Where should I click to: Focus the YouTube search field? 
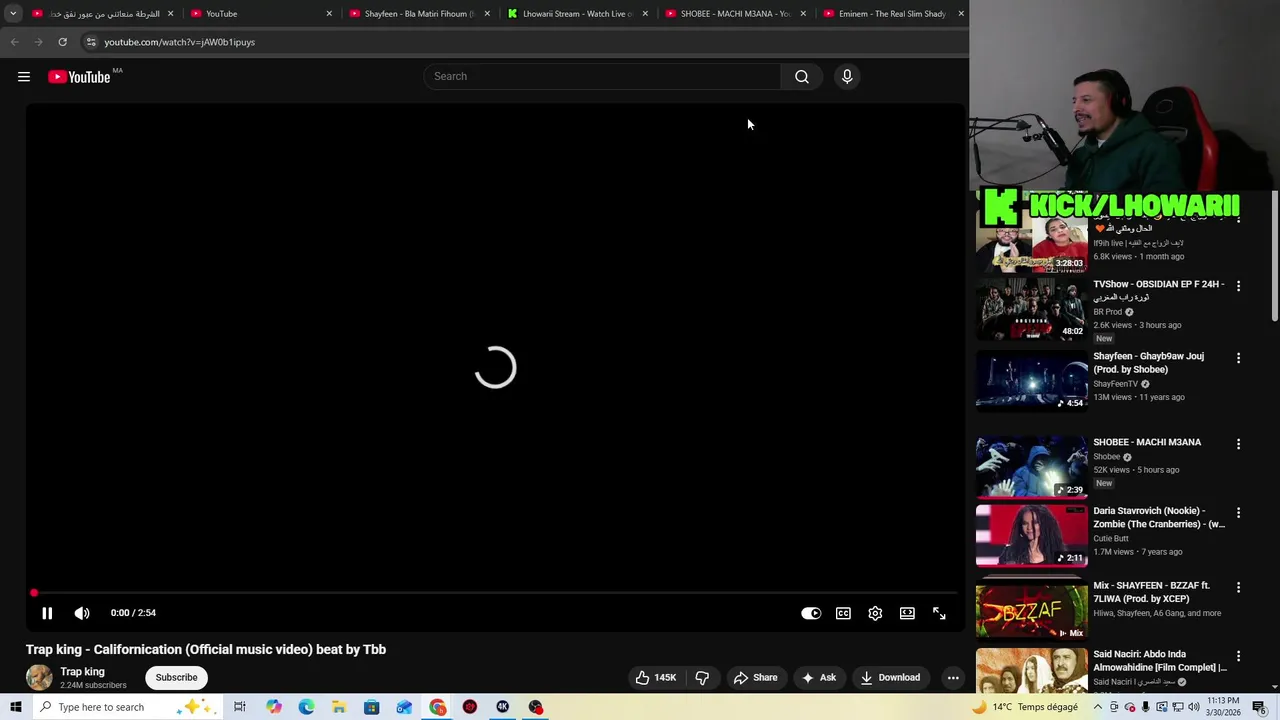[602, 77]
